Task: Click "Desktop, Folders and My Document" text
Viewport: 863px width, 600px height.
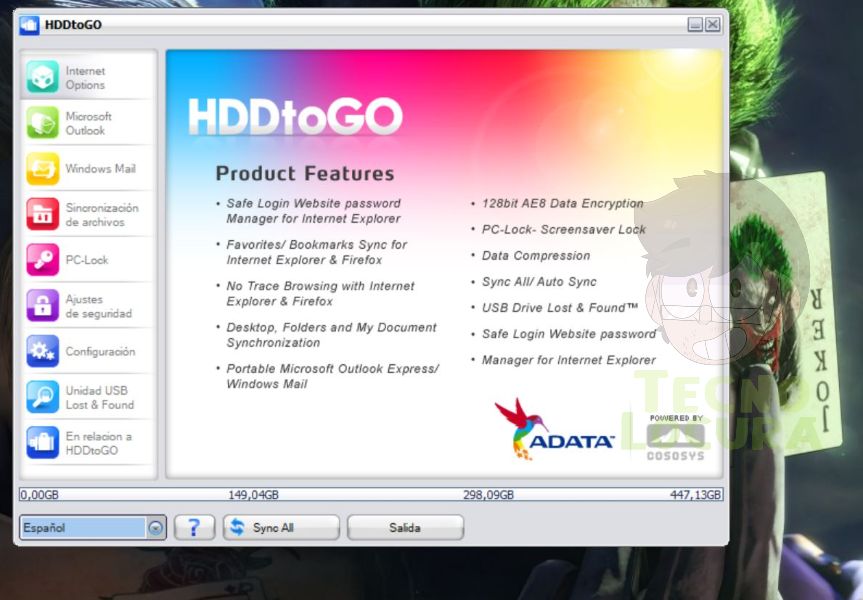Action: click(x=331, y=335)
